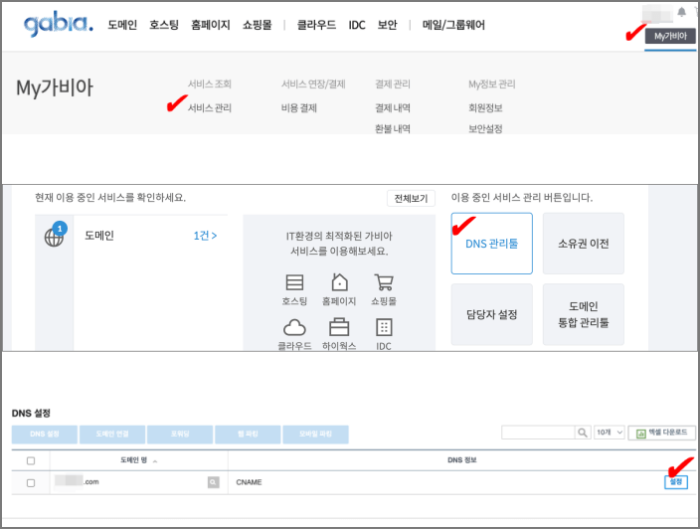Click the 담당자 설정 button
Screen dimensions: 700x529
[x=492, y=314]
